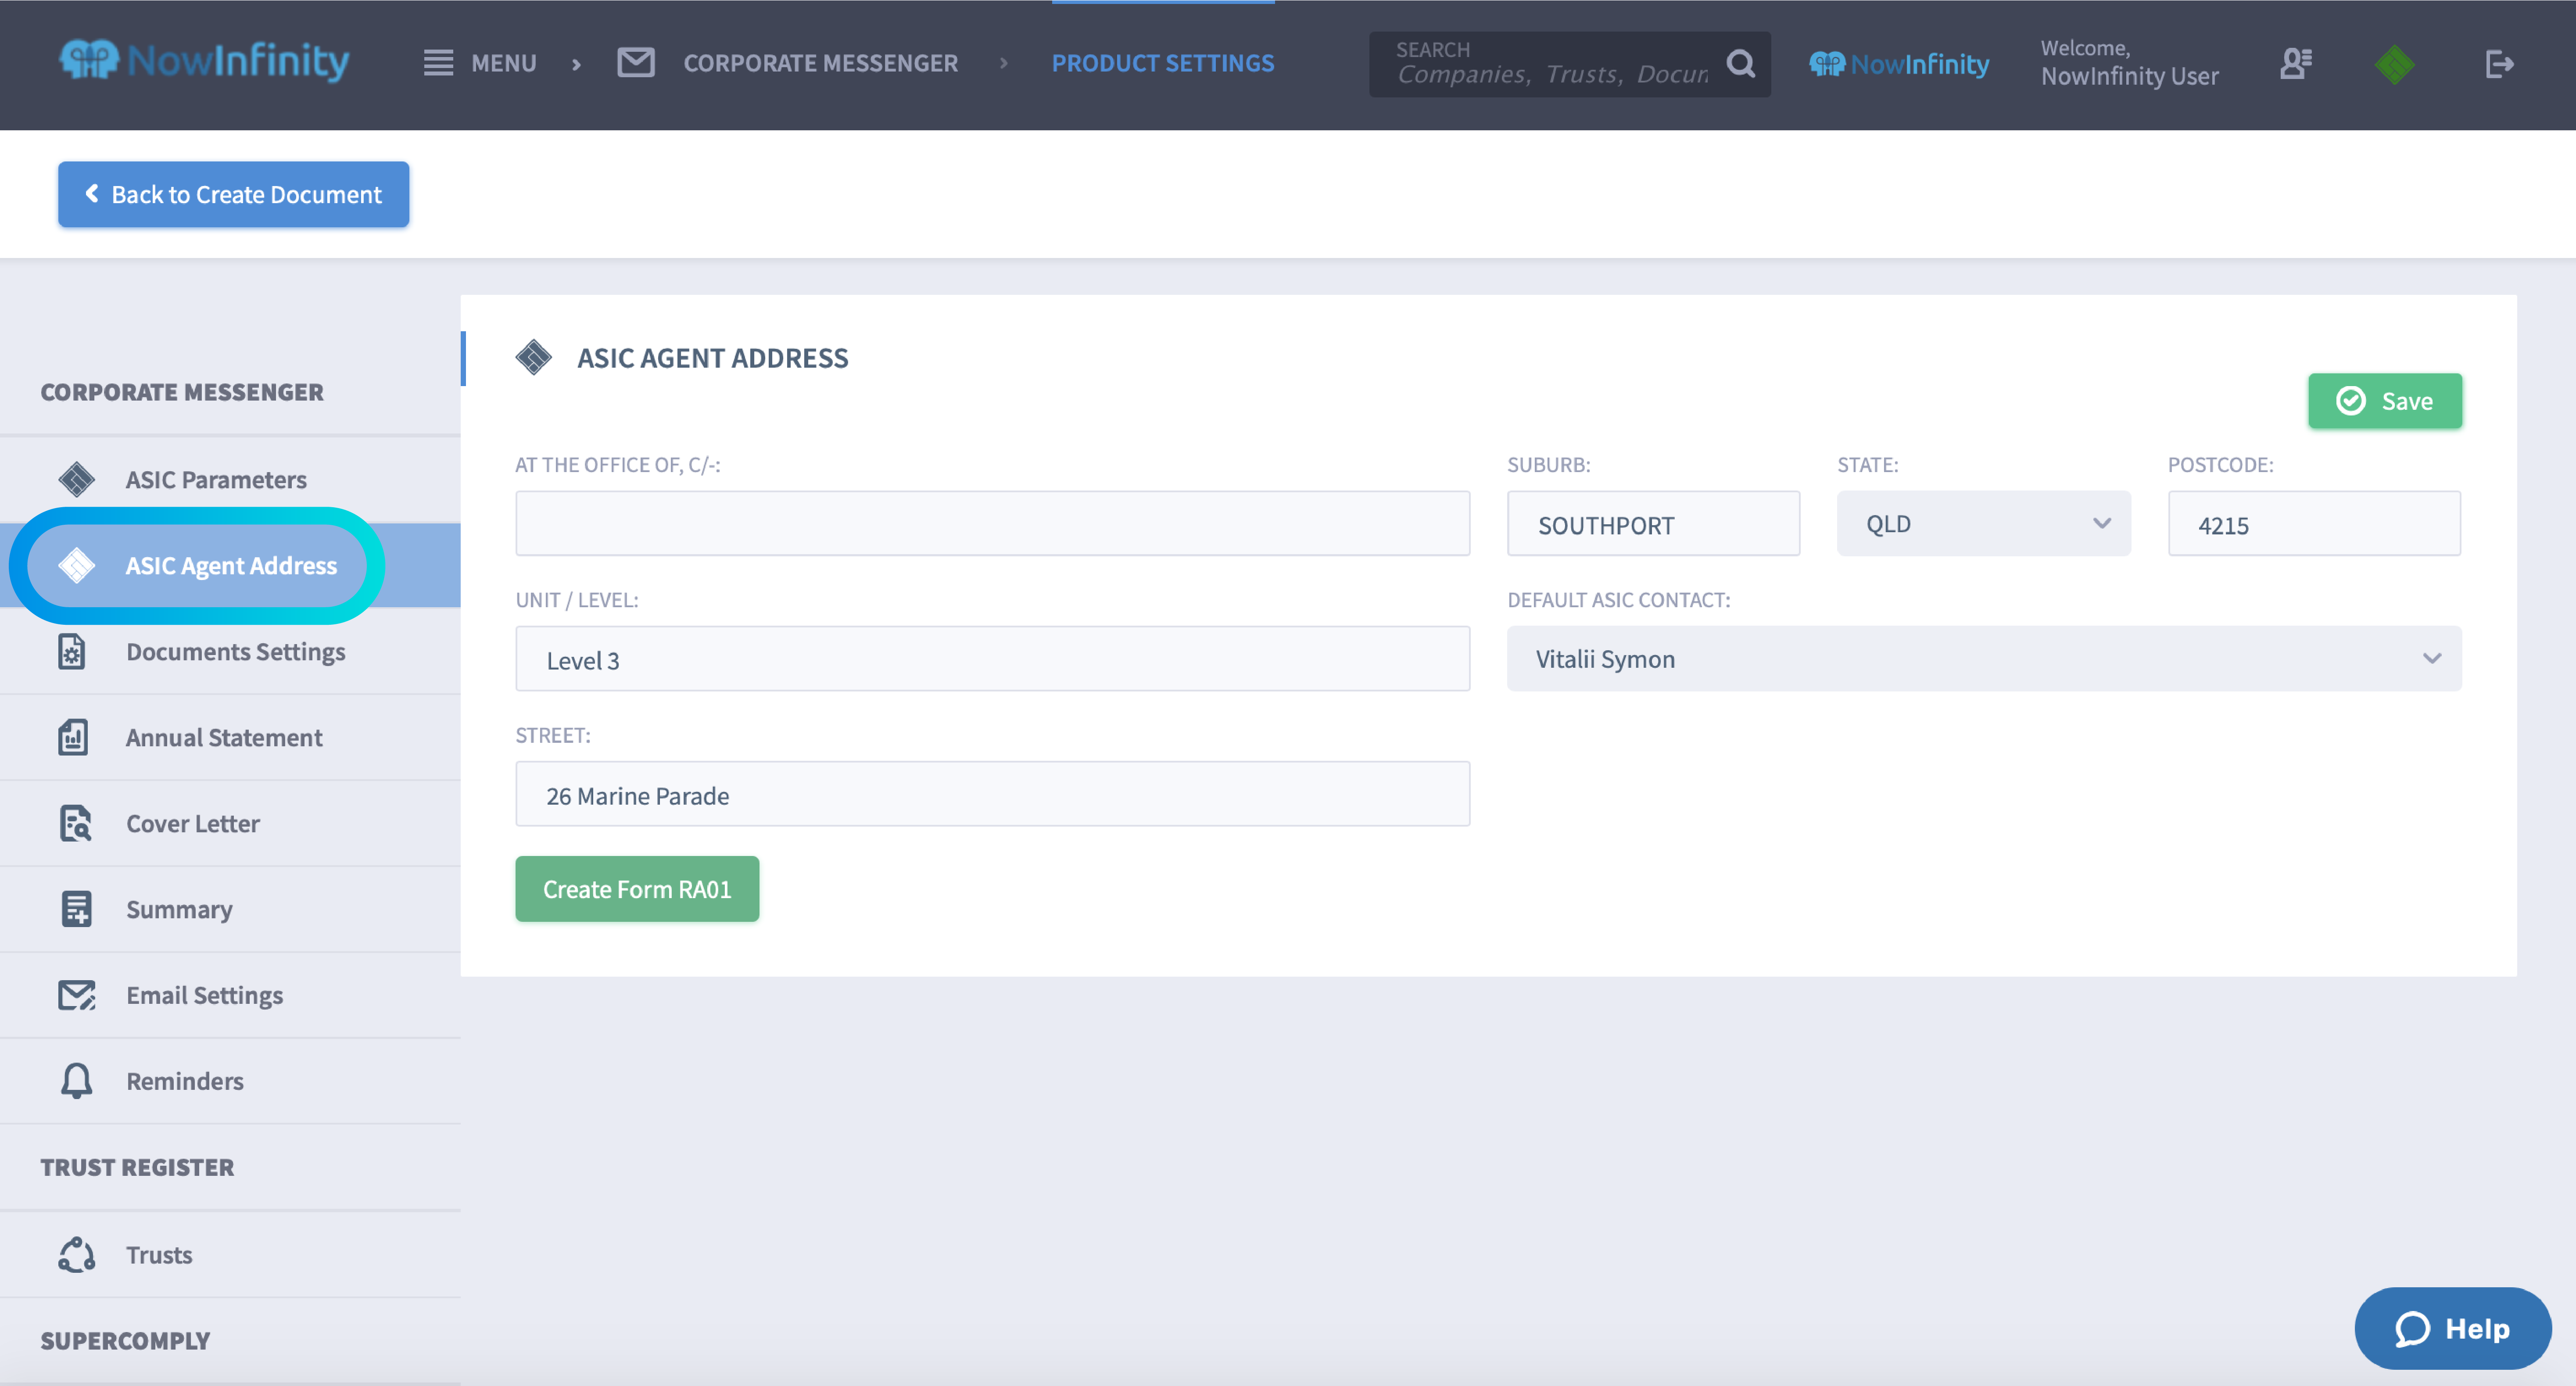The width and height of the screenshot is (2576, 1386).
Task: Open the State dropdown showing QLD
Action: coord(1983,523)
